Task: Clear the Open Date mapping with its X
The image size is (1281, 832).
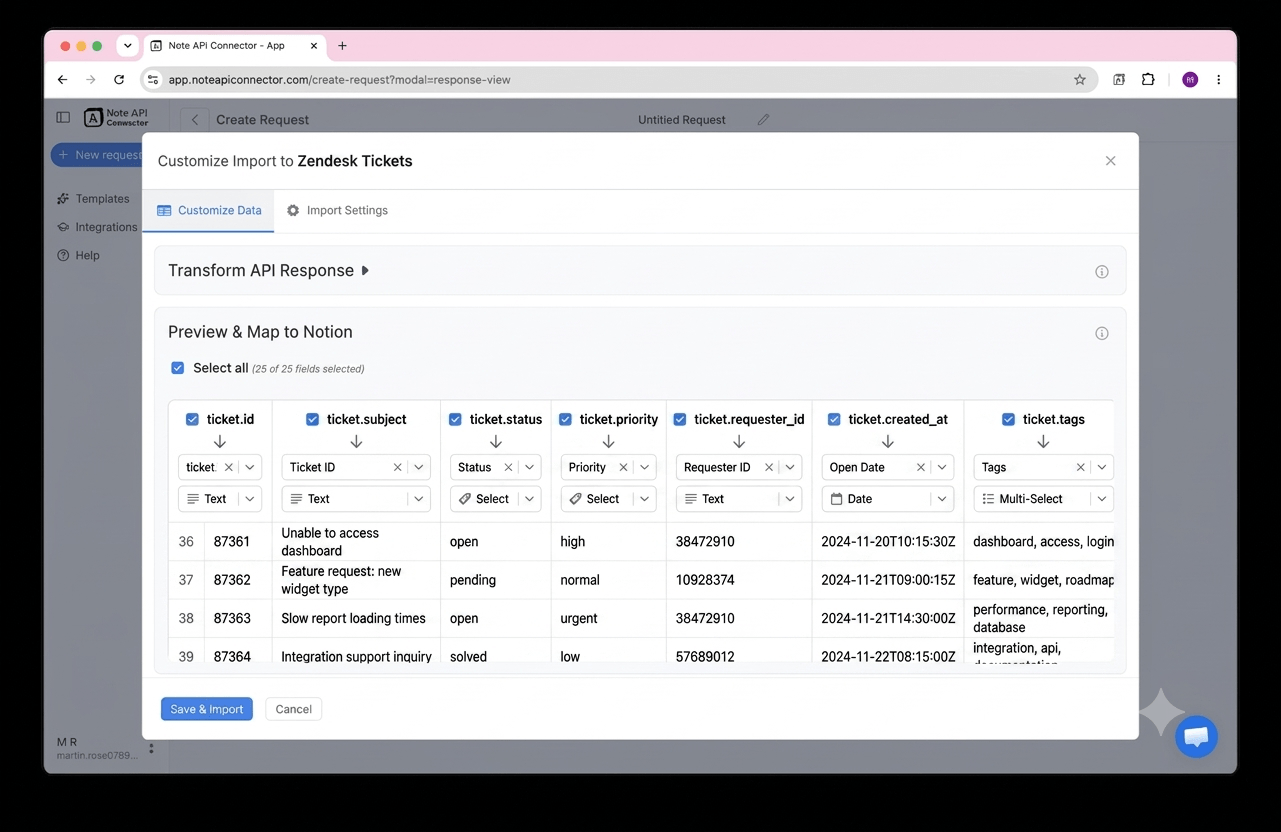Action: click(x=921, y=467)
